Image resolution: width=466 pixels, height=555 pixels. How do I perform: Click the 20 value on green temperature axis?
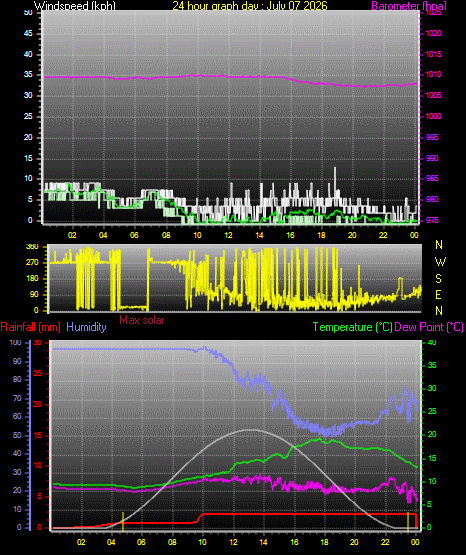coord(432,434)
